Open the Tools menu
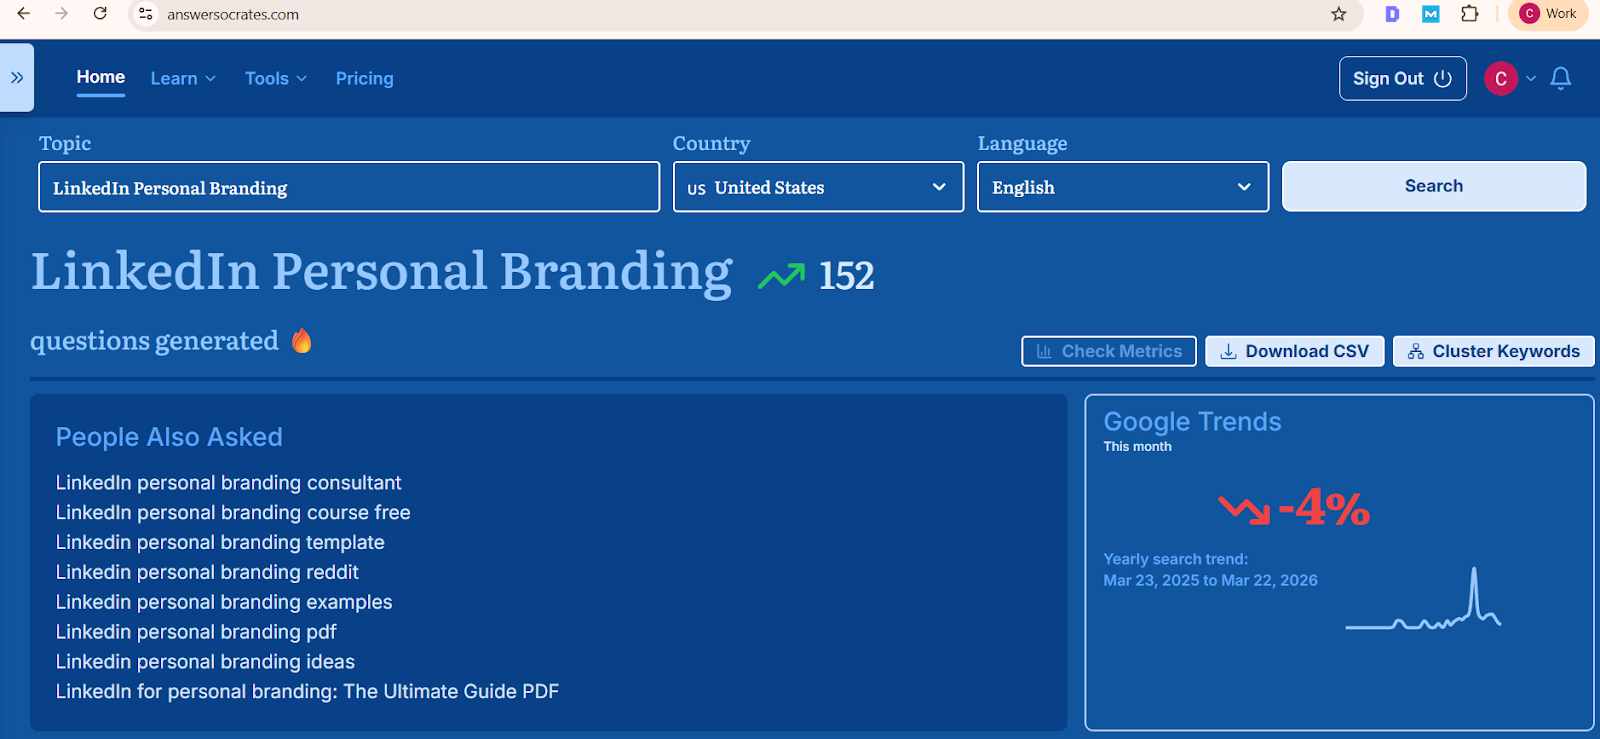This screenshot has width=1600, height=739. (276, 79)
